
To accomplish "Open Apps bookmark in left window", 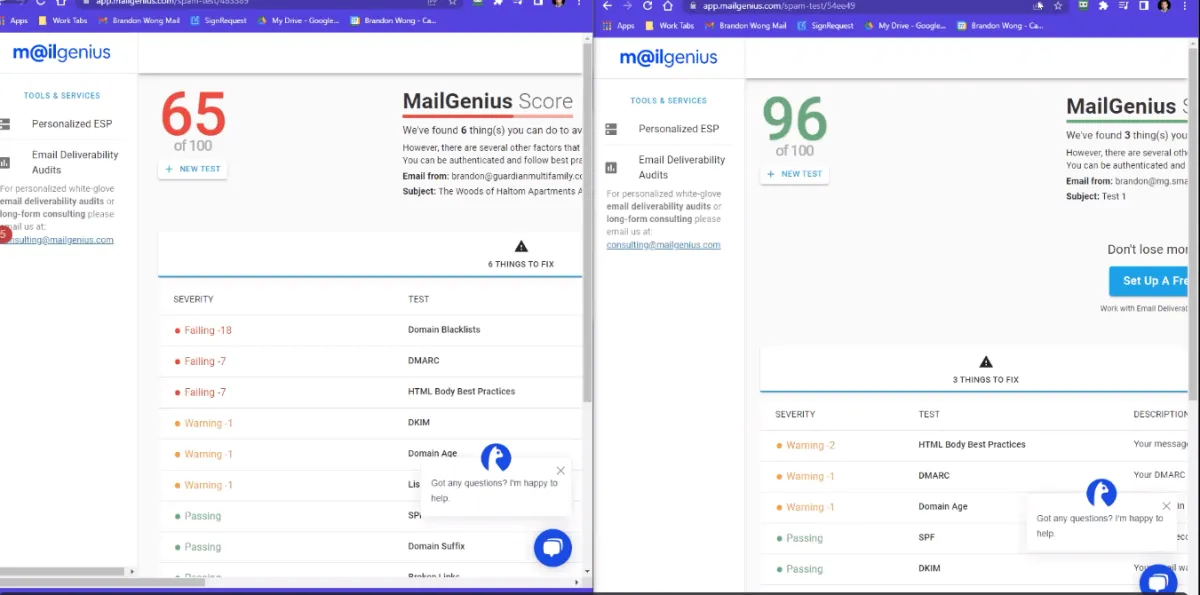I will click(x=13, y=21).
